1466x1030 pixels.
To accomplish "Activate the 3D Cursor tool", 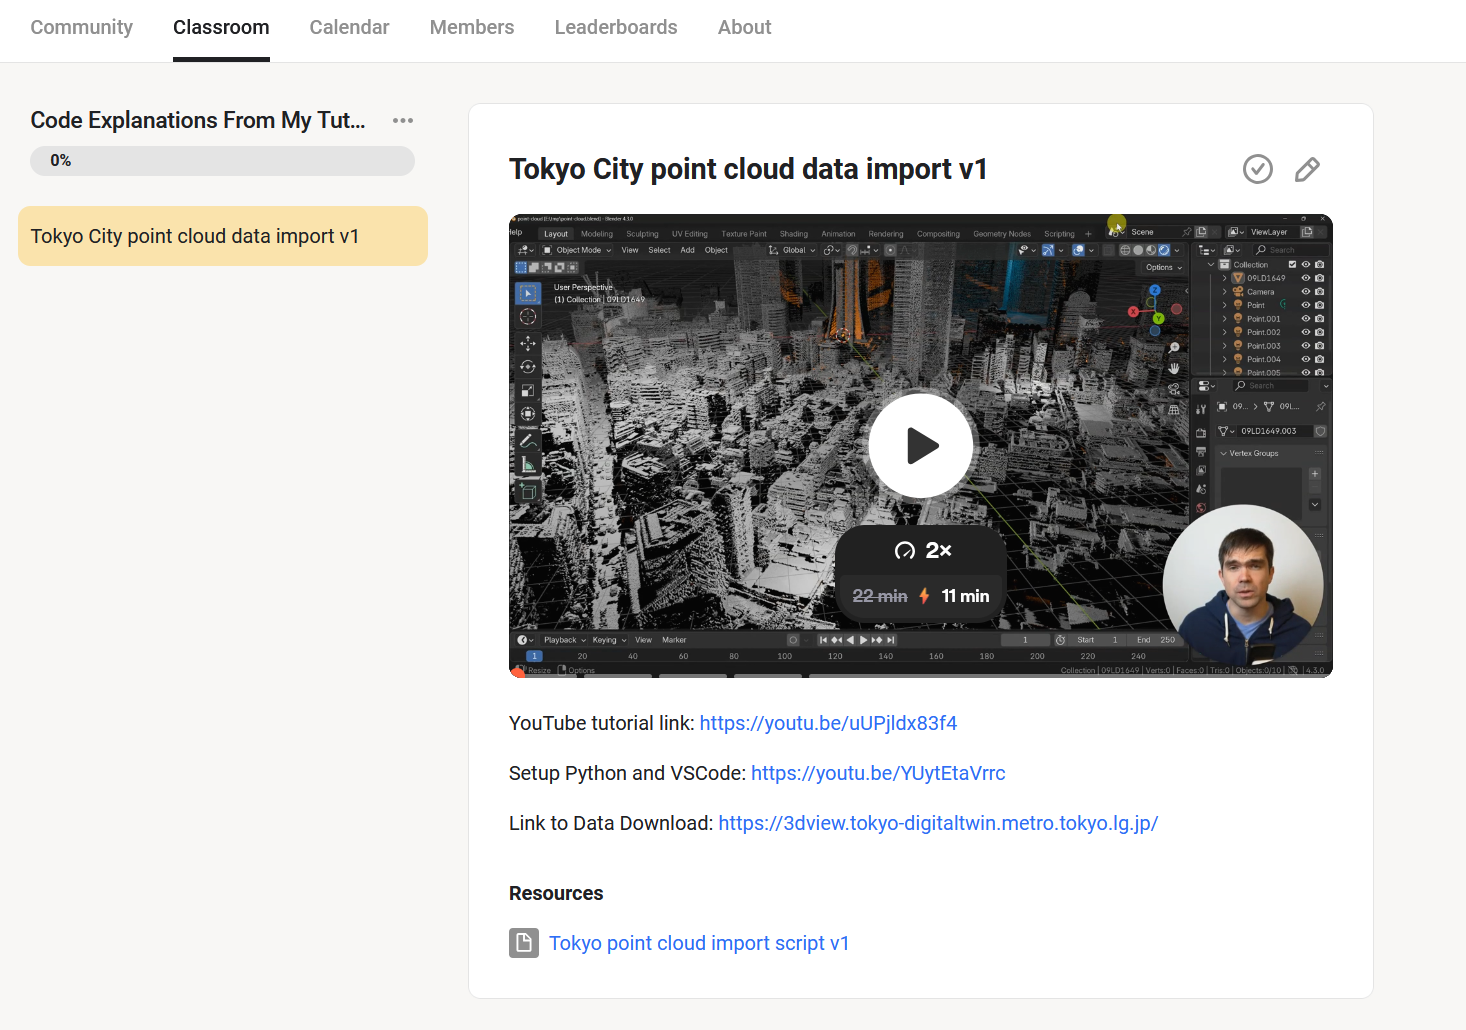I will pyautogui.click(x=527, y=316).
